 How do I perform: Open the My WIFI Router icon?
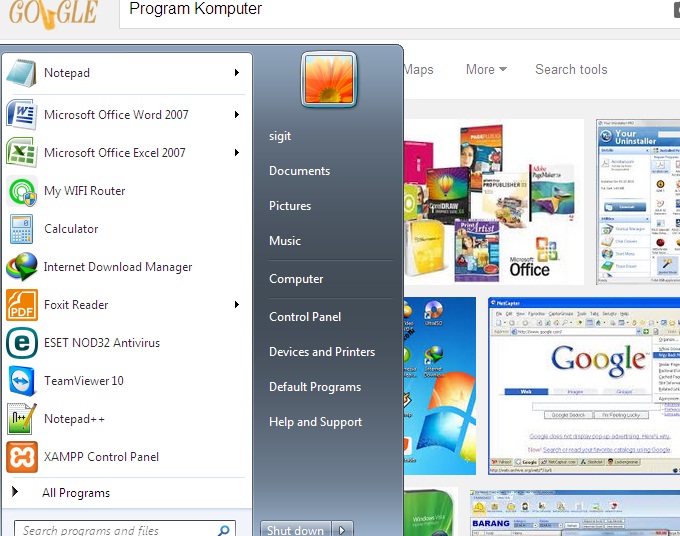(21, 191)
